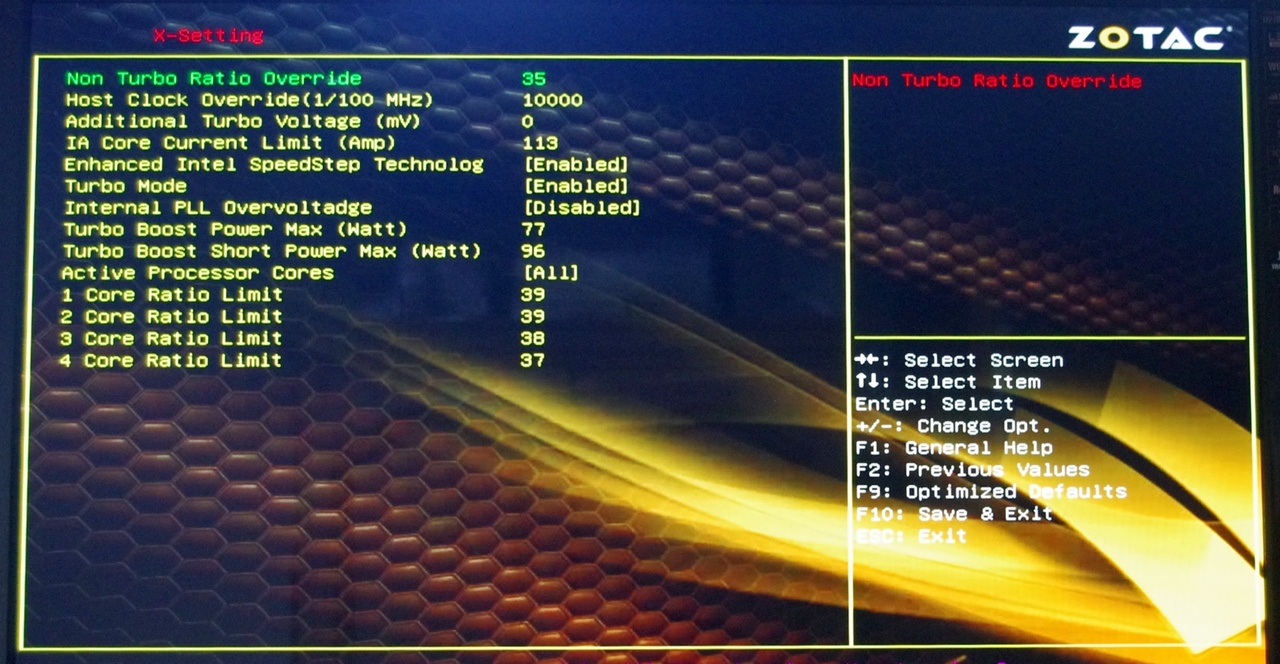Select Turbo Boost Short Power Max label
This screenshot has width=1280, height=664.
pyautogui.click(x=271, y=251)
